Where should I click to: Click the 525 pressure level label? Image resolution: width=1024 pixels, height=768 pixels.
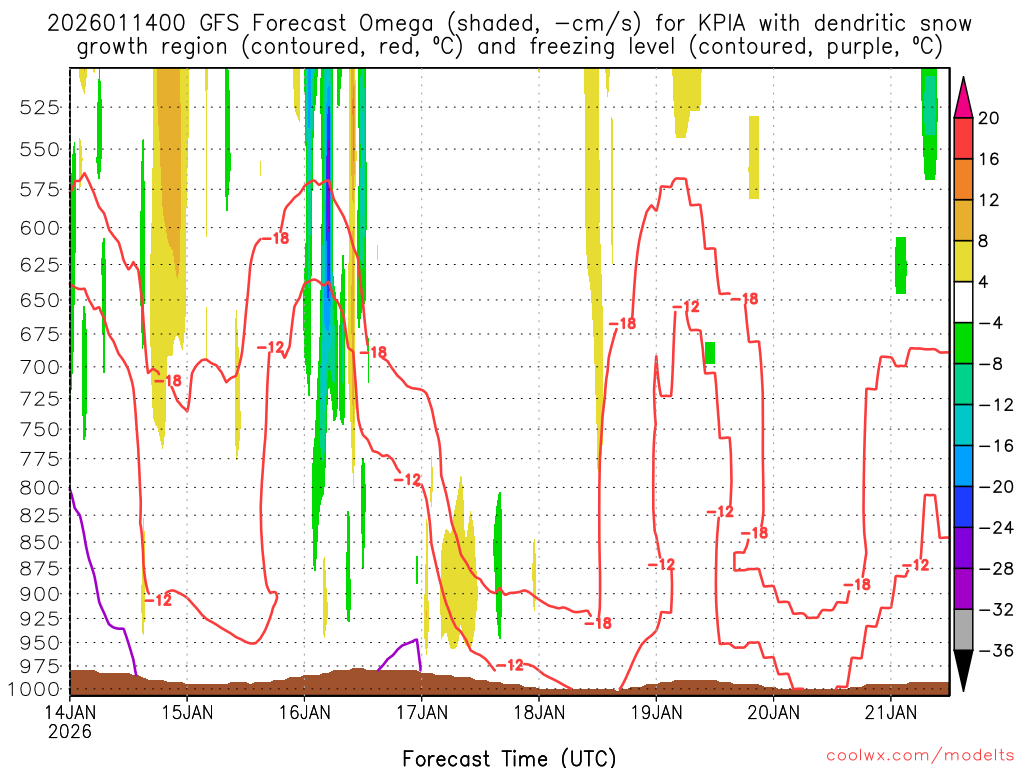40,107
